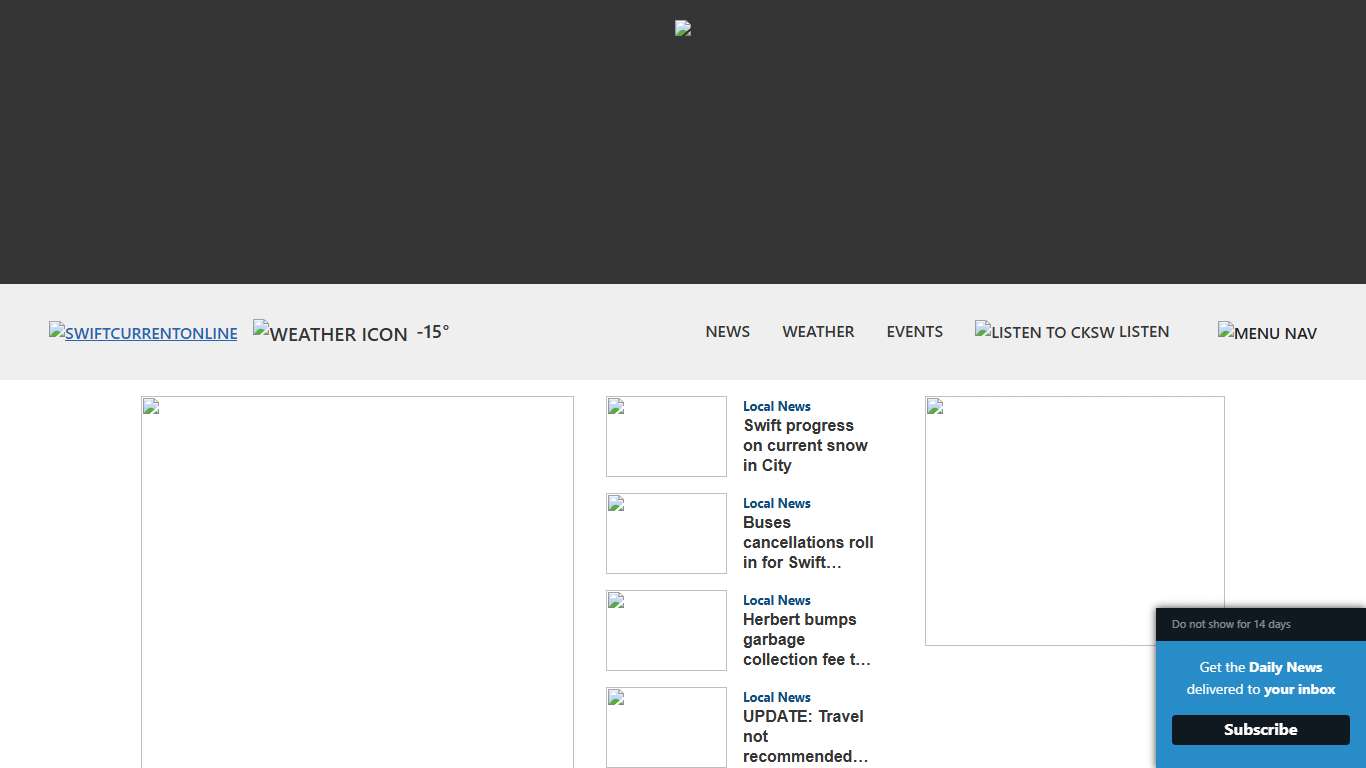The height and width of the screenshot is (768, 1366).
Task: Select the Events menu item
Action: click(914, 331)
